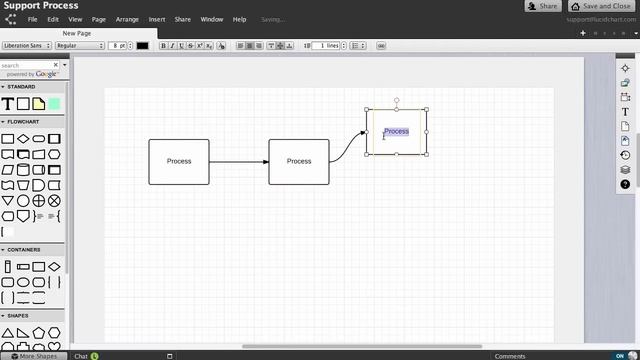Screen dimensions: 640x360
Task: Open the File menu
Action: click(x=32, y=19)
